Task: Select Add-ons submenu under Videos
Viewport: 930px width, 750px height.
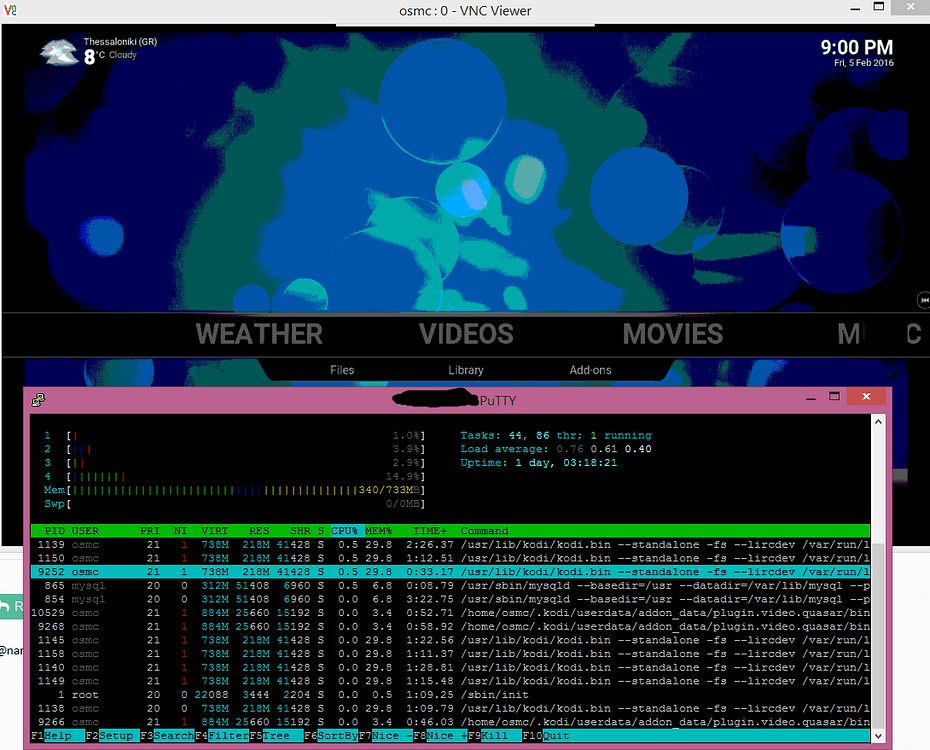Action: [590, 370]
